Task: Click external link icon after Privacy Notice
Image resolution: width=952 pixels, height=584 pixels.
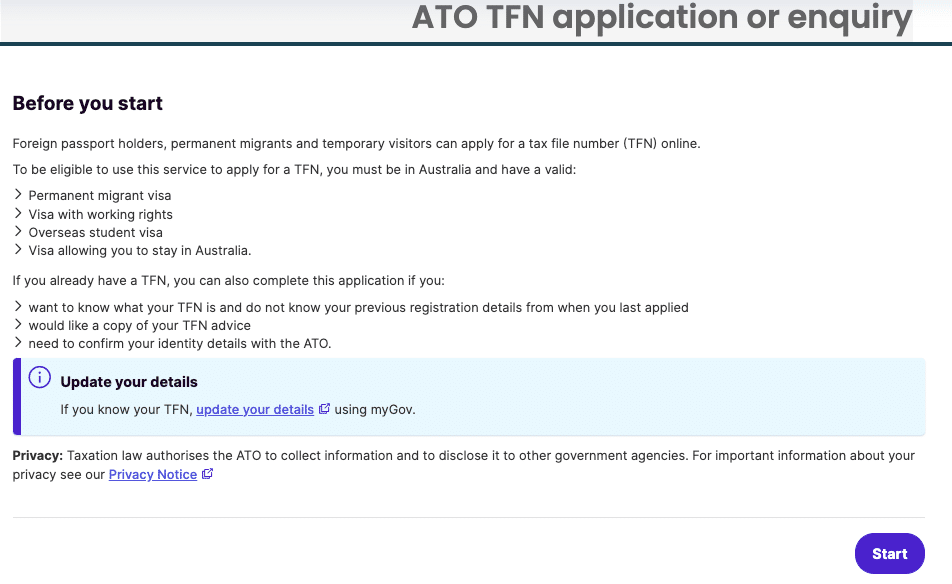Action: pyautogui.click(x=207, y=474)
